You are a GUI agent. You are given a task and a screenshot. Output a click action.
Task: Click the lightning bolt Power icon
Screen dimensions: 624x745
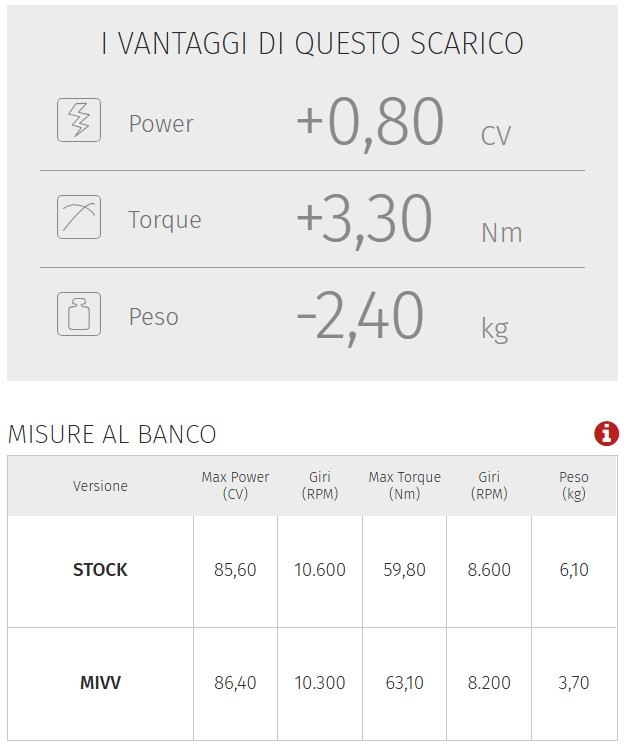79,120
